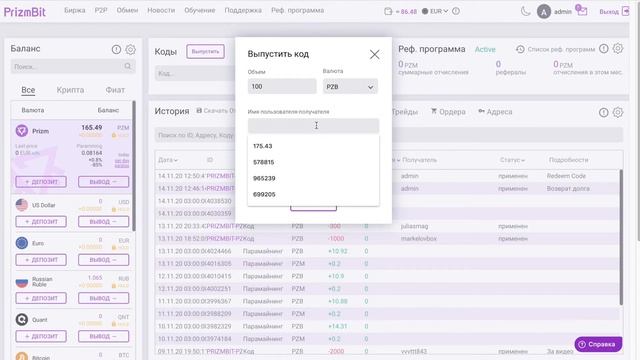Click the balance search field
Screen dimensions: 640x360
coord(73,66)
